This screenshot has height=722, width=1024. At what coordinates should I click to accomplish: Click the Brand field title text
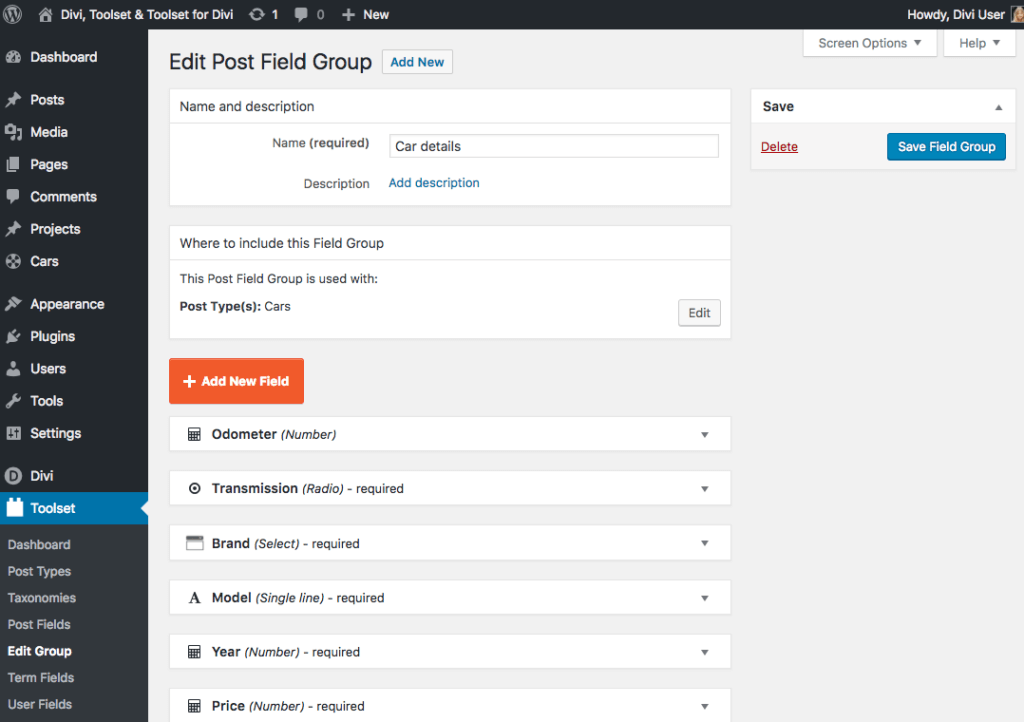tap(231, 543)
